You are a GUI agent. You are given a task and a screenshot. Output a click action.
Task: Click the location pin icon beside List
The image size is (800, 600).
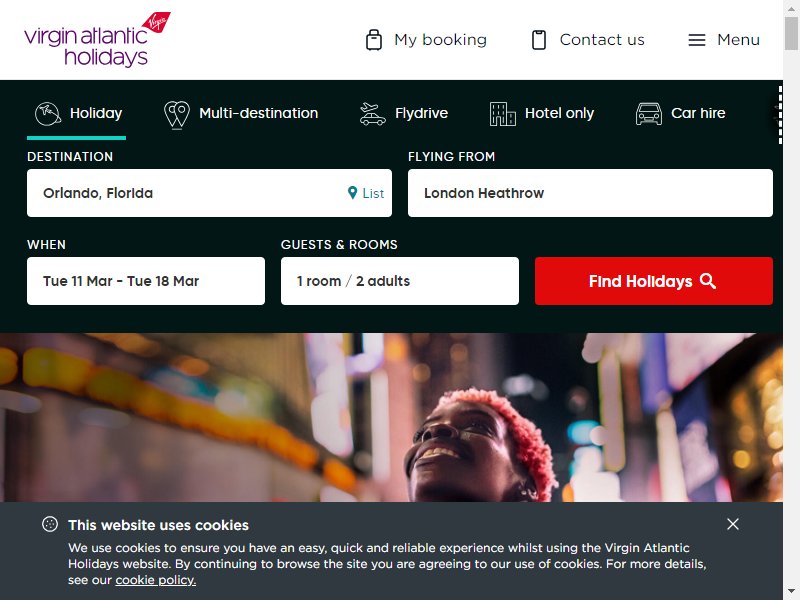point(352,193)
